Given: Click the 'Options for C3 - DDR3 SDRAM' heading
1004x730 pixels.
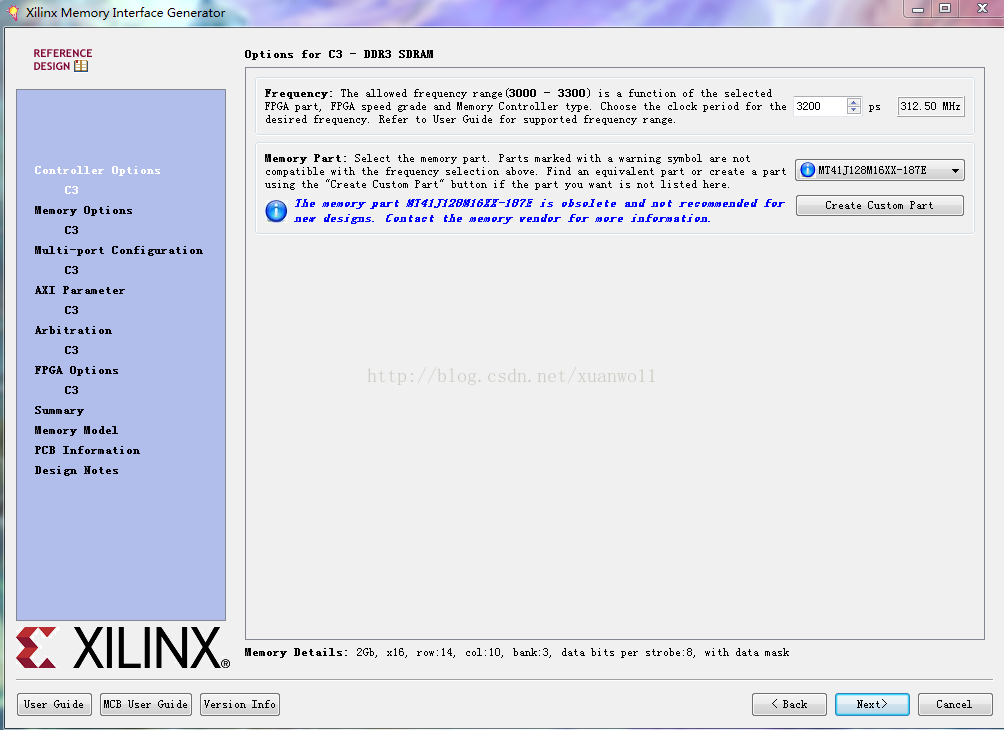Looking at the screenshot, I should [x=339, y=54].
